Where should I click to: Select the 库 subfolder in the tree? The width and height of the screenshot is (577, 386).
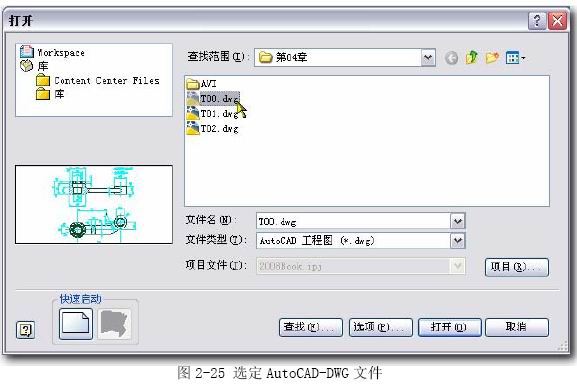50,94
